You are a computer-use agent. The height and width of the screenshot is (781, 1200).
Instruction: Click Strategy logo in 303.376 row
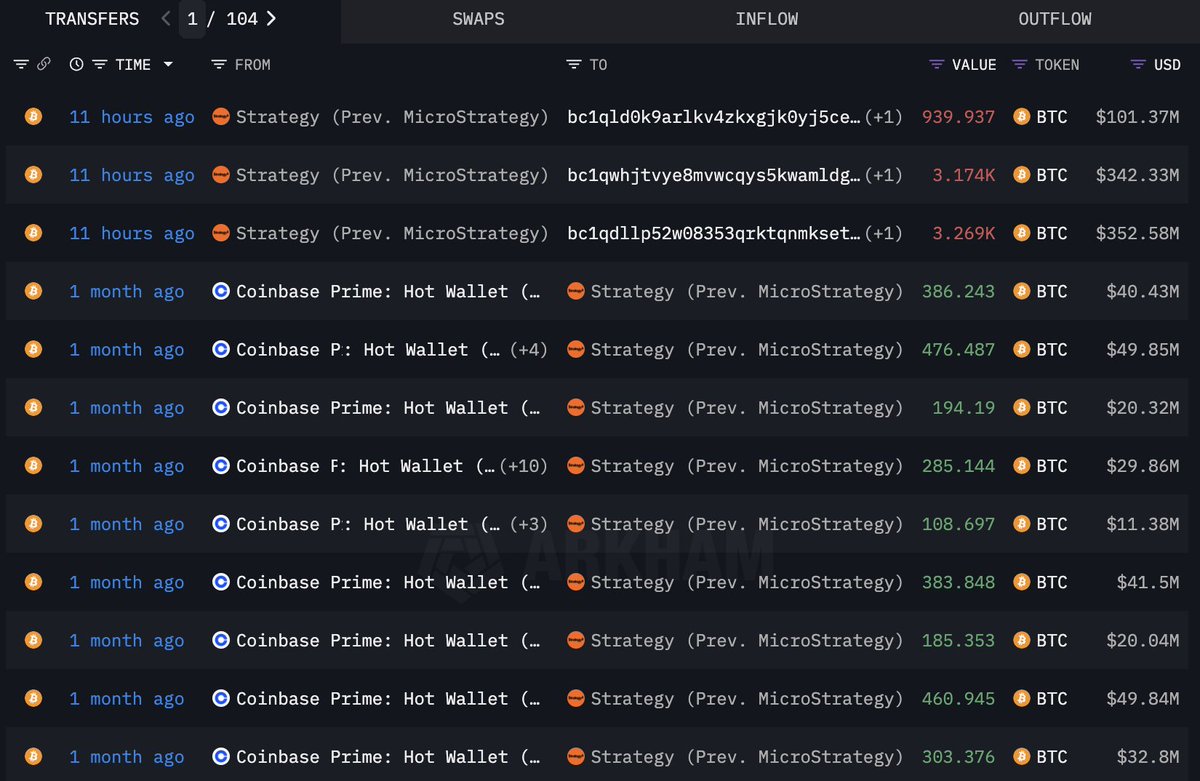point(576,757)
